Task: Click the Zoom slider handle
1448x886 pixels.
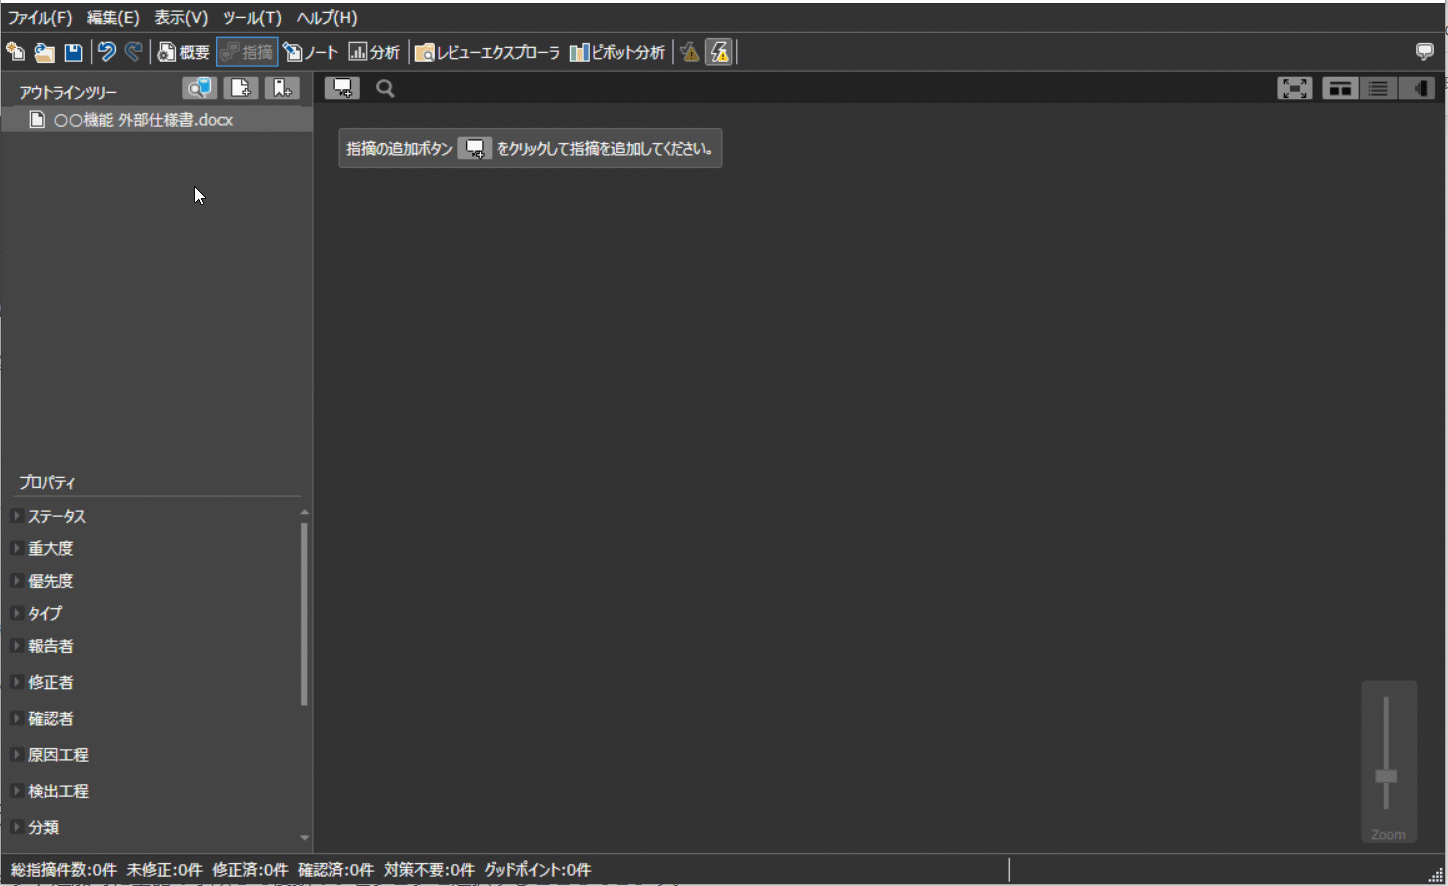Action: tap(1386, 776)
